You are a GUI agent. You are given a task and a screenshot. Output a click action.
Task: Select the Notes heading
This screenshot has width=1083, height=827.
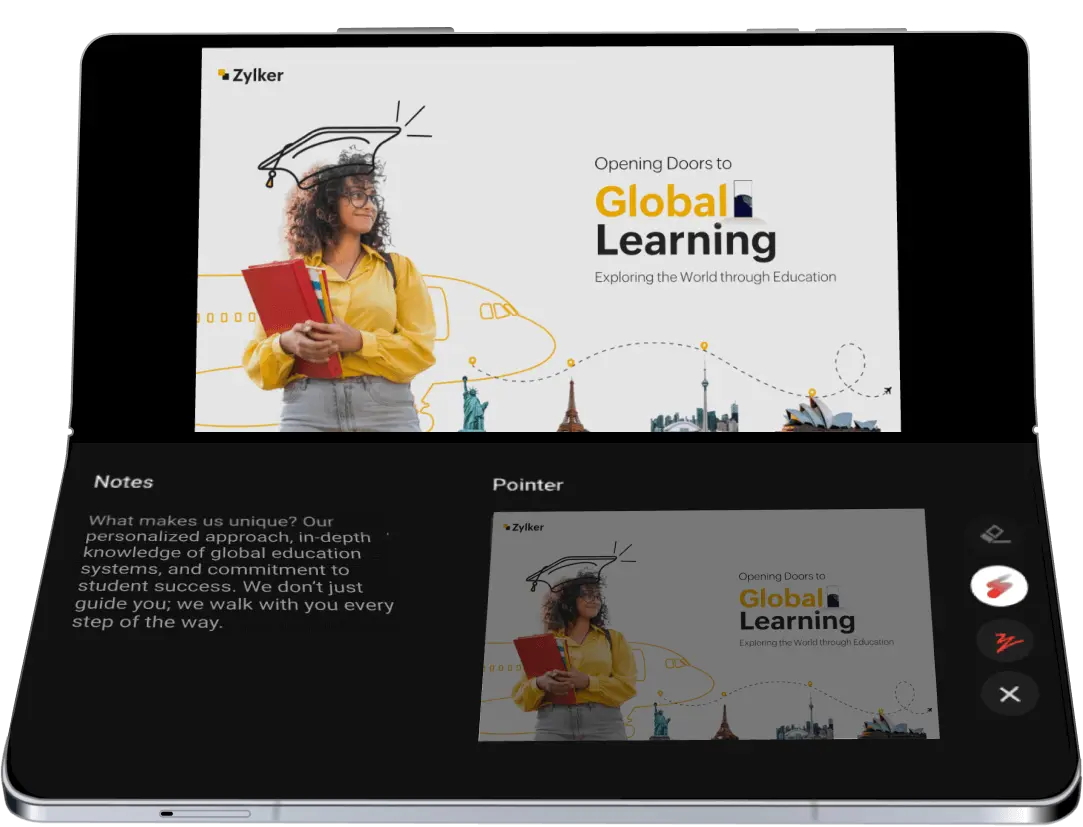(x=124, y=482)
